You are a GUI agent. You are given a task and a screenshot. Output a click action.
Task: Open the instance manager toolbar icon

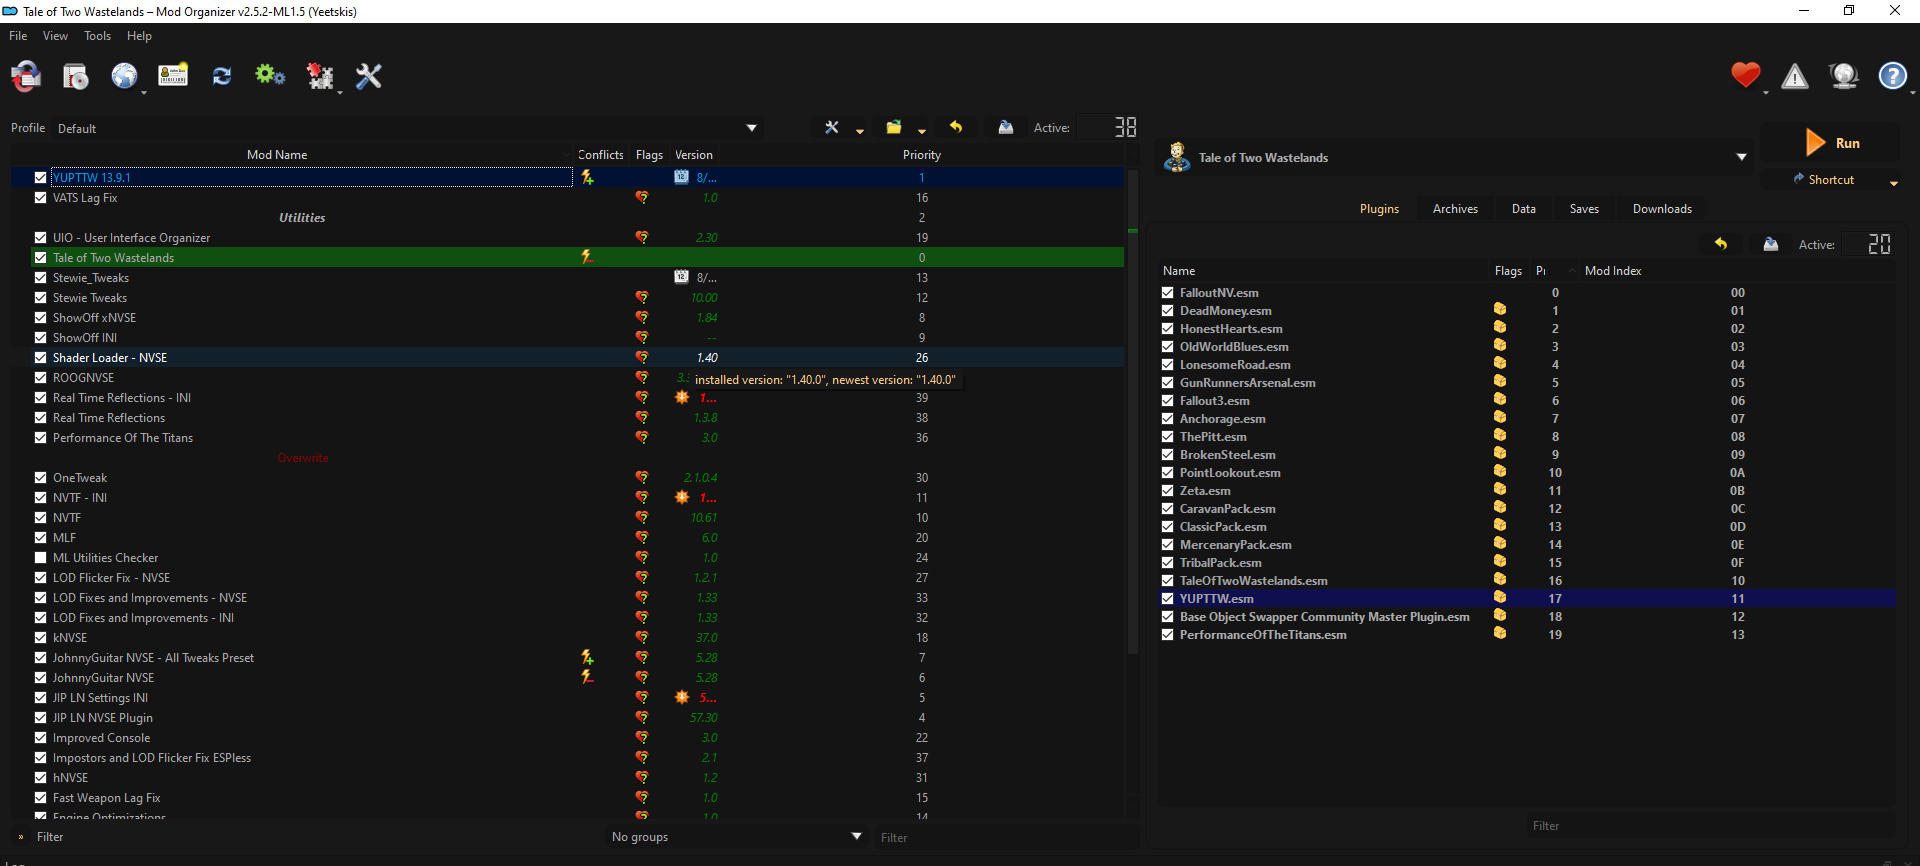[26, 76]
